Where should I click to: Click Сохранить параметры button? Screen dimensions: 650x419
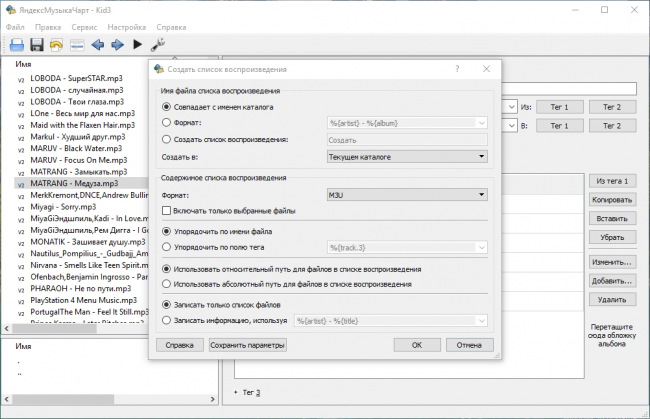[247, 345]
